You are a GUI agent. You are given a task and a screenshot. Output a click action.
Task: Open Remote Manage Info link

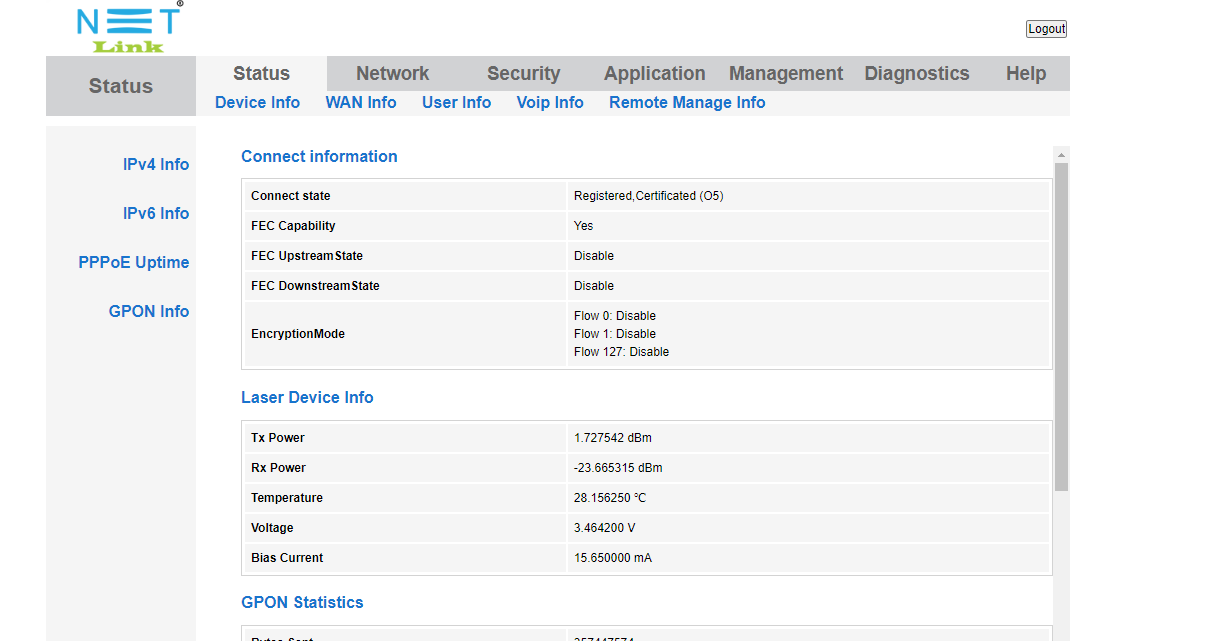click(x=686, y=102)
